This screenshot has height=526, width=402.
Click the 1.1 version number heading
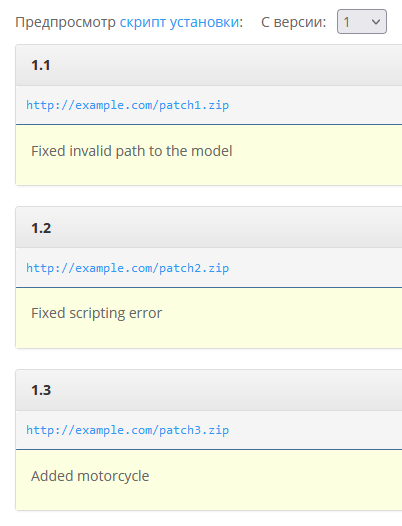click(x=41, y=65)
